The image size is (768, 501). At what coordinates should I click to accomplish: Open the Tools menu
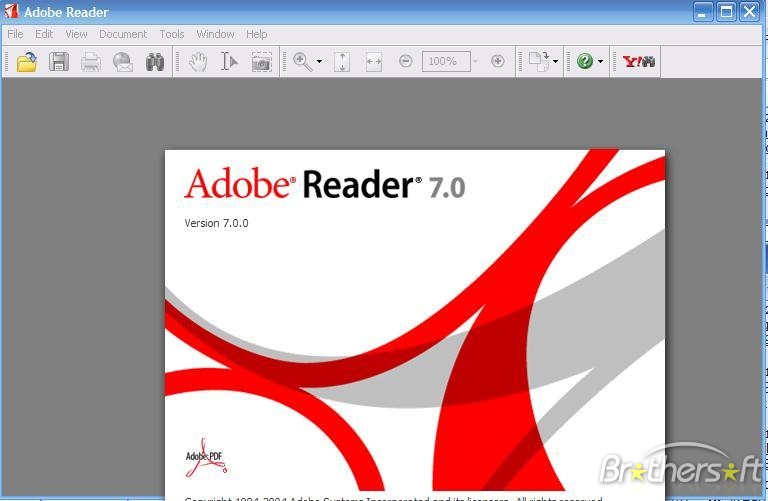tap(172, 34)
